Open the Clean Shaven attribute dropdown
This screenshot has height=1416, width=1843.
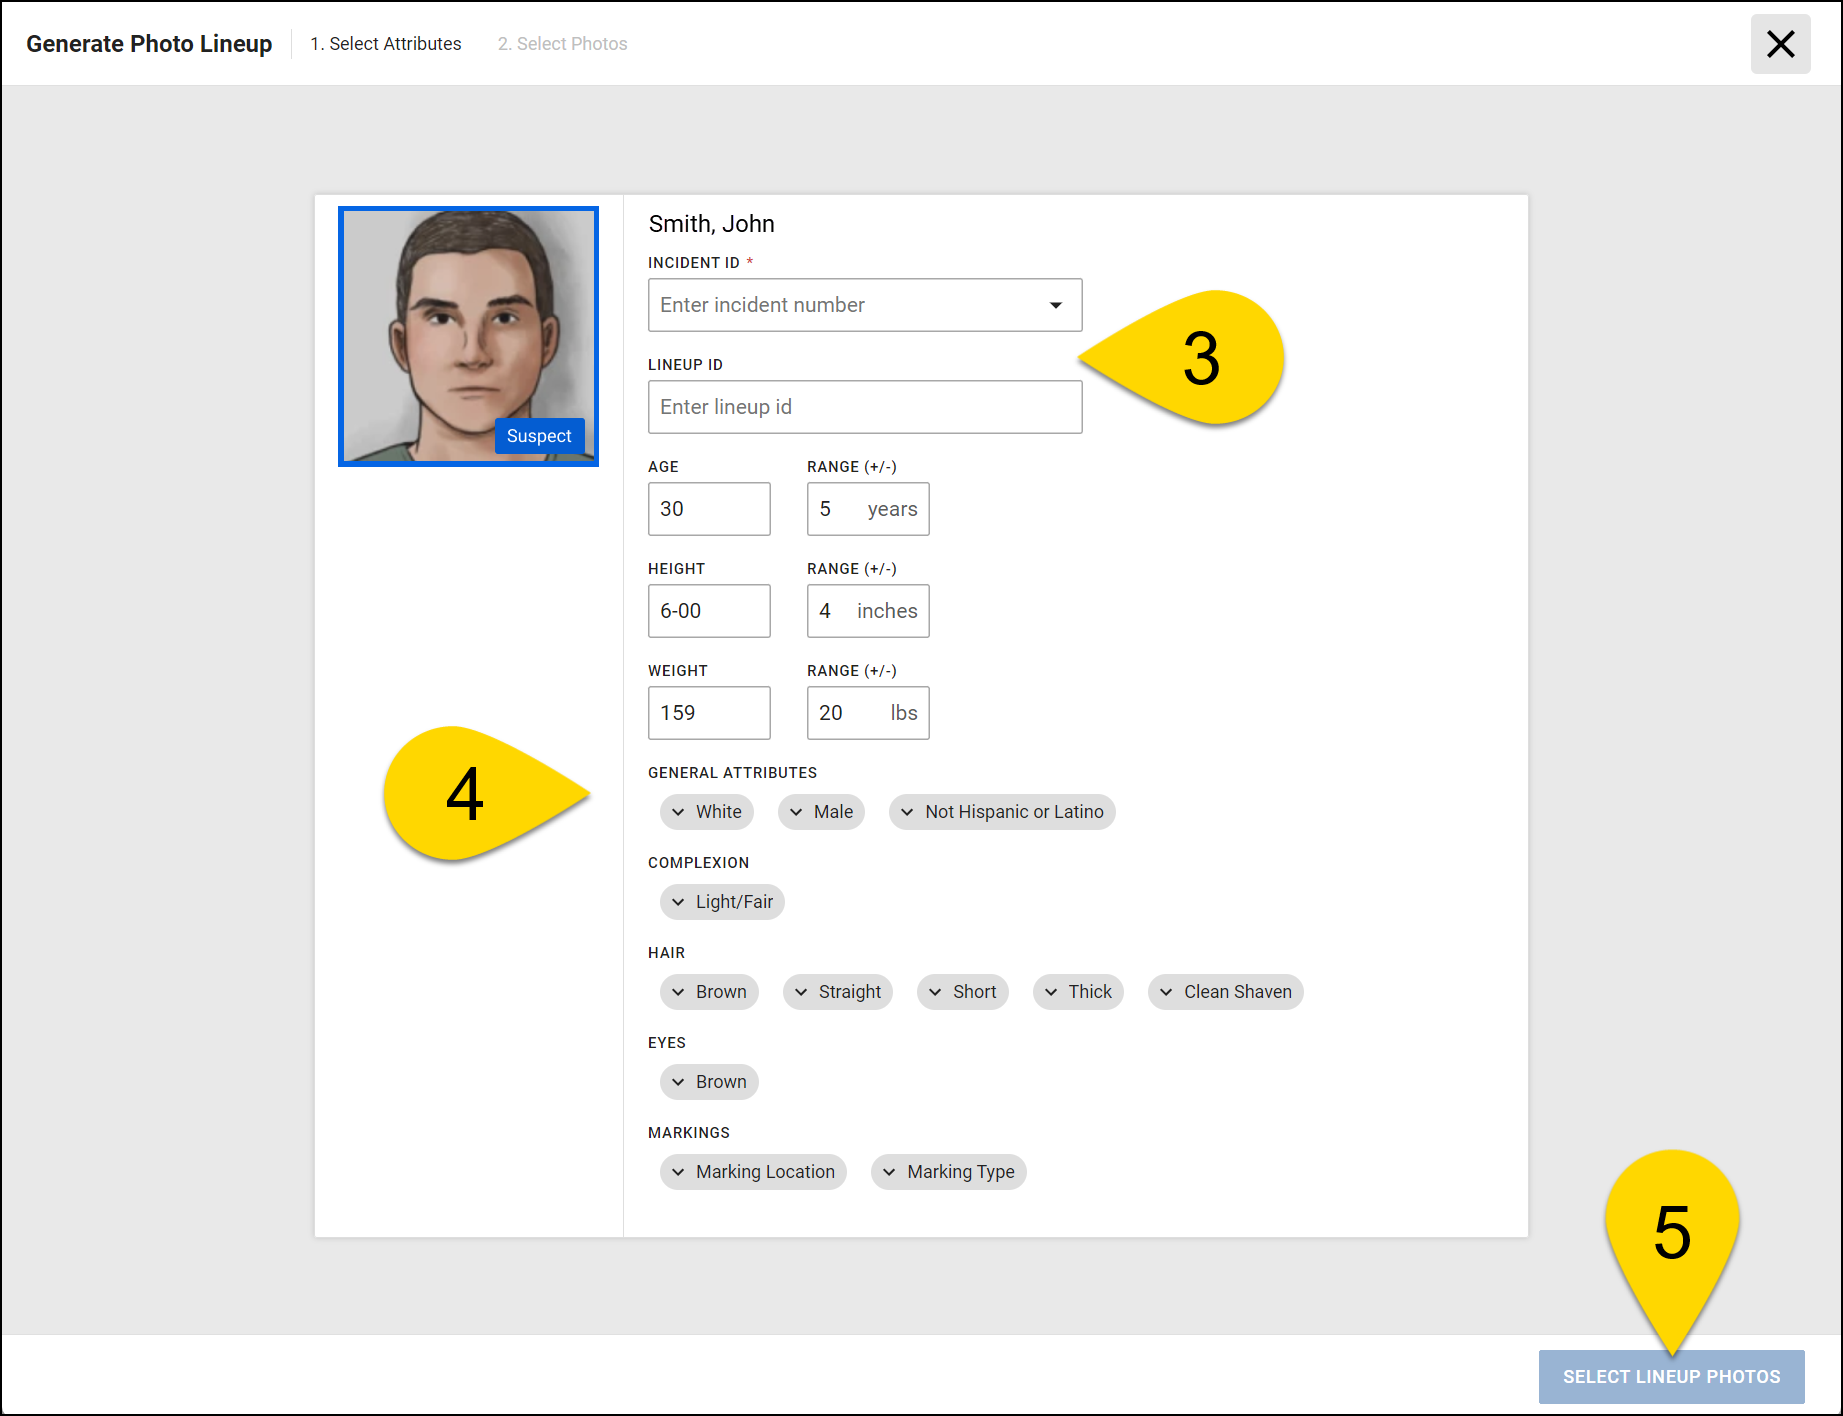click(x=1225, y=991)
